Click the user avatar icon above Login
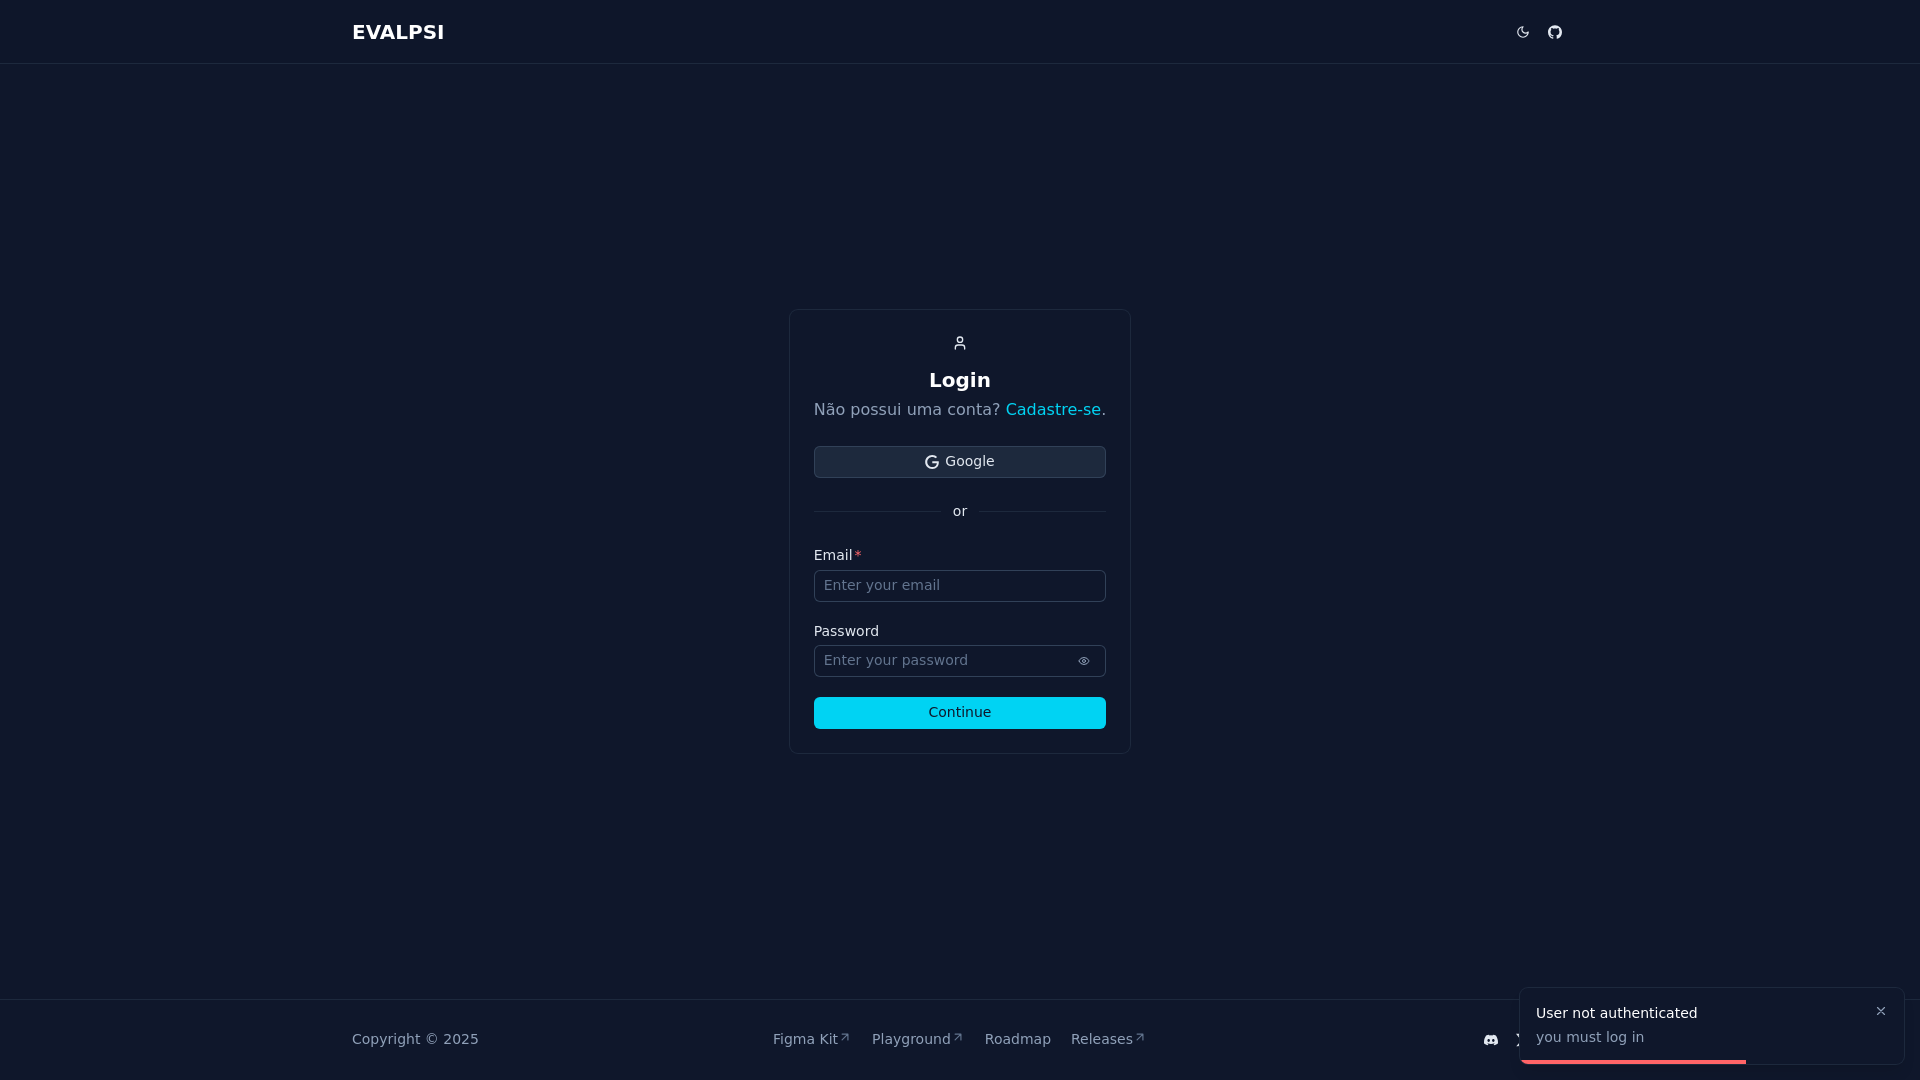 click(960, 343)
